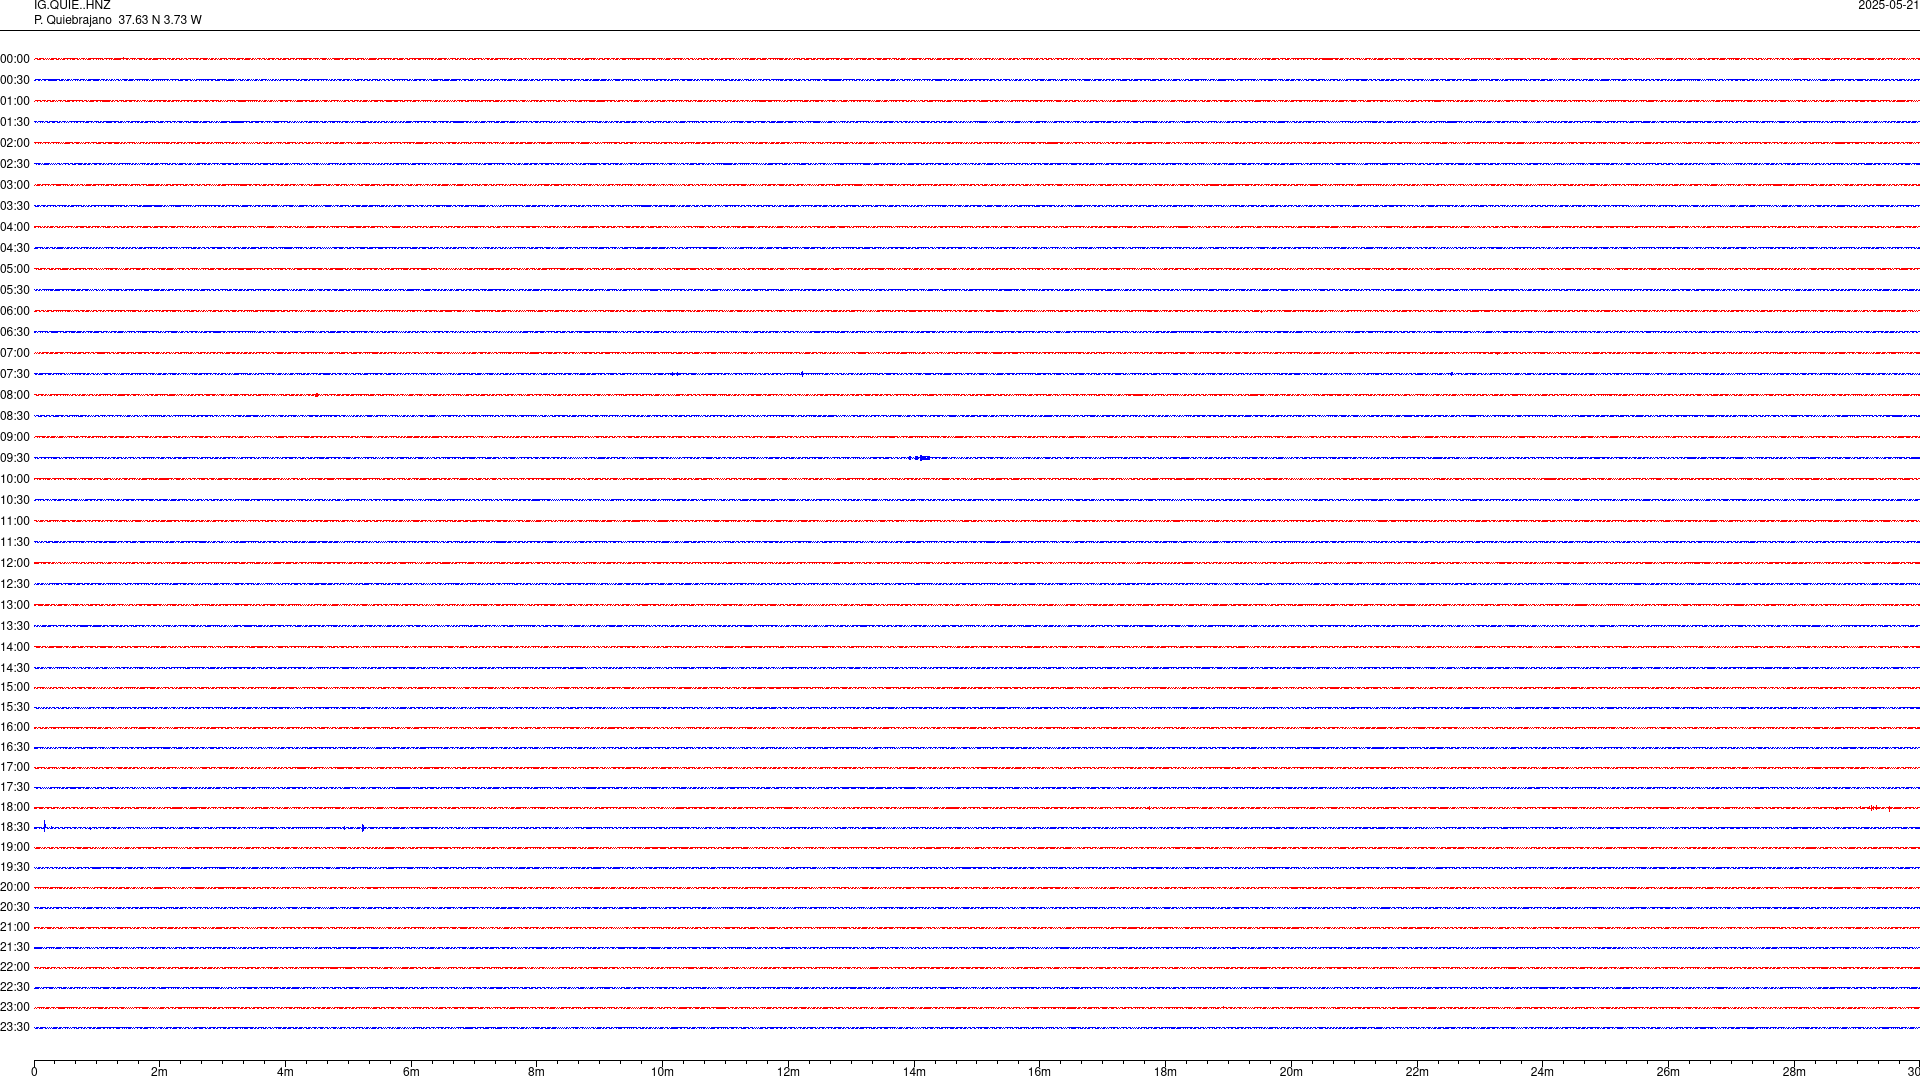Select the 20:00 trace row label
Screen dimensions: 1920x1080
tap(15, 887)
